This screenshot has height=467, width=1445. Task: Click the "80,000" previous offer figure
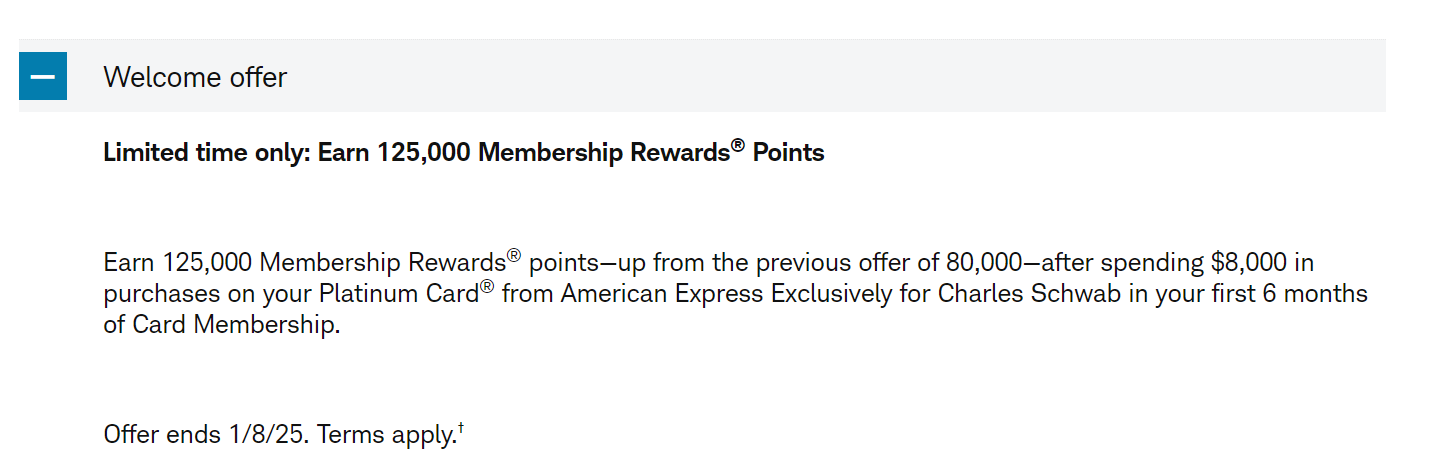tap(983, 263)
